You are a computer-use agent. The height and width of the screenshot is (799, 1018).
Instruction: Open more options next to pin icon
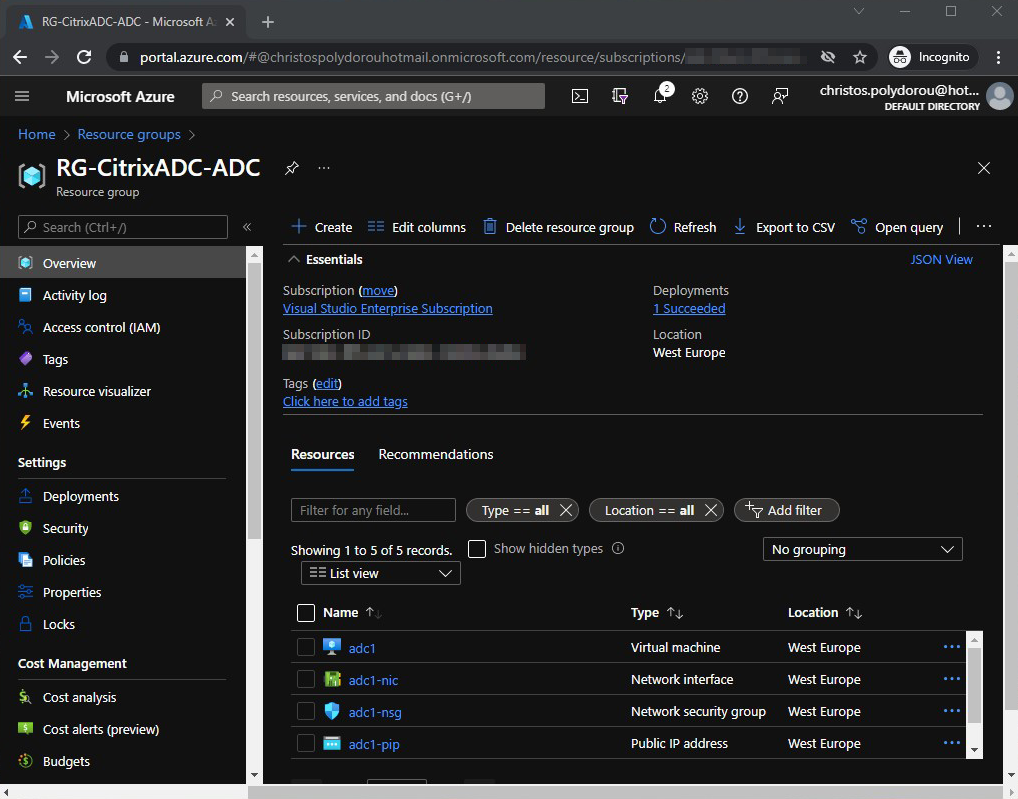324,168
